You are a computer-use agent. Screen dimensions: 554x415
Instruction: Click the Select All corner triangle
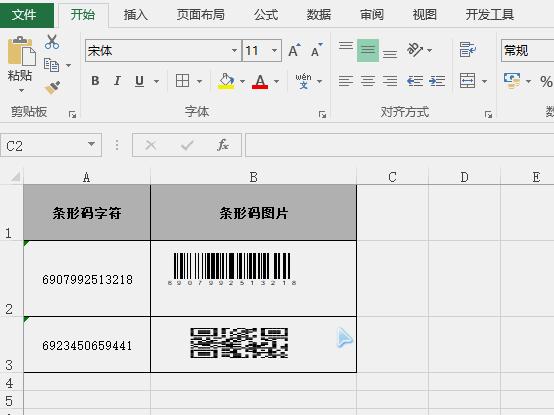point(15,176)
